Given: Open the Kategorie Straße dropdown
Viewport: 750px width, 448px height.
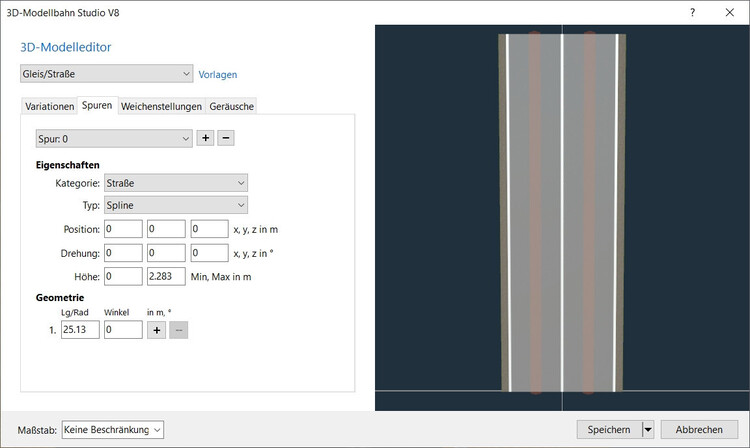Looking at the screenshot, I should pos(176,183).
